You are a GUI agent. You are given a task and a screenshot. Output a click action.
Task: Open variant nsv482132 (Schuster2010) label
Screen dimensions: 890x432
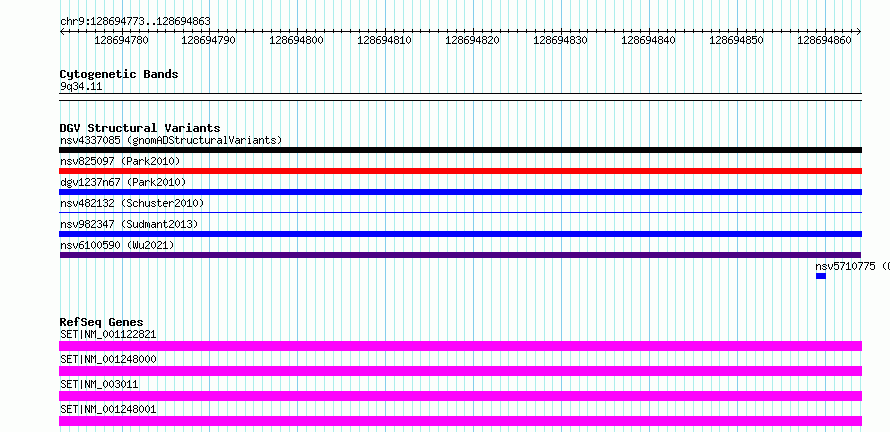pyautogui.click(x=132, y=203)
